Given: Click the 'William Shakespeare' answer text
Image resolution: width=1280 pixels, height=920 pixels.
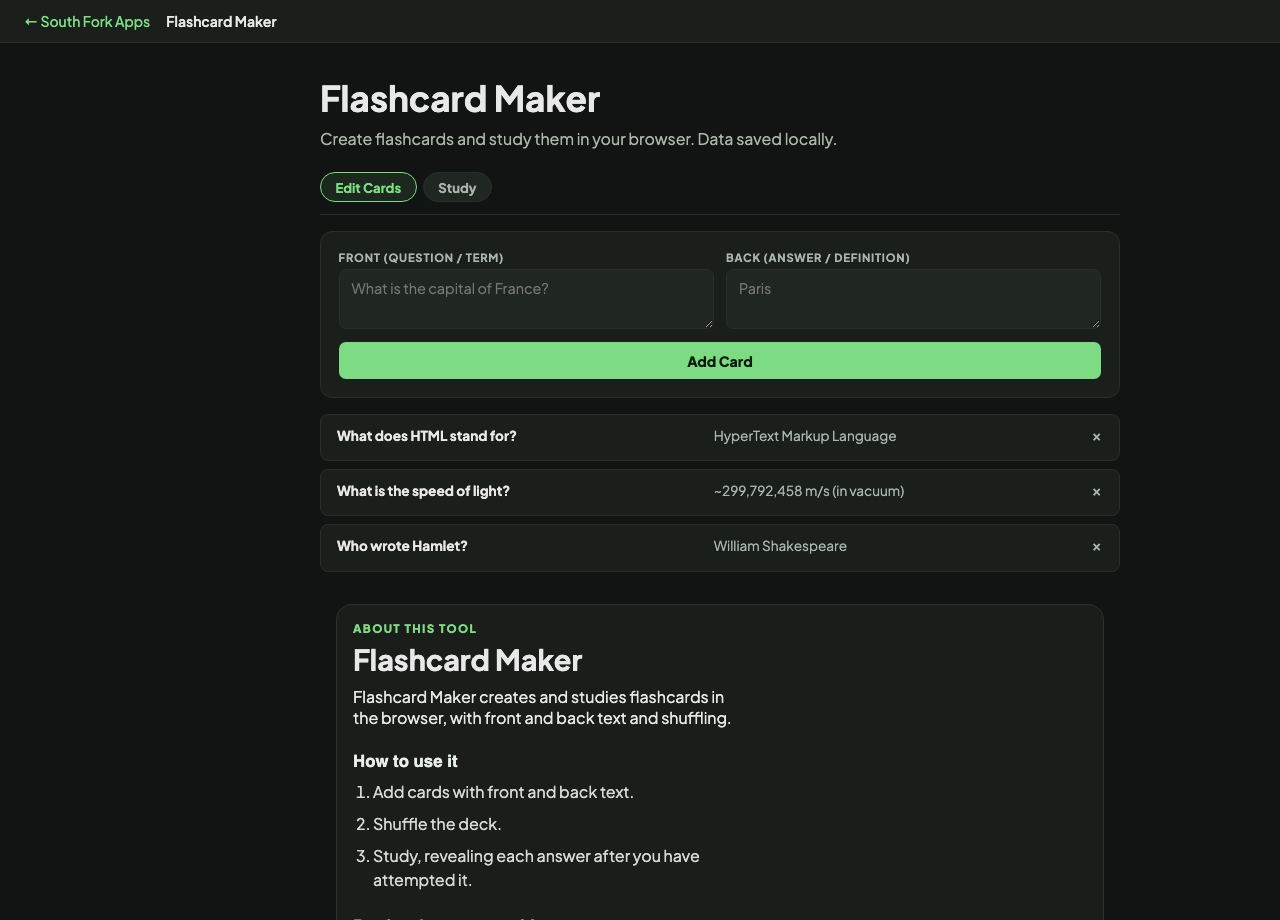Looking at the screenshot, I should coord(780,546).
